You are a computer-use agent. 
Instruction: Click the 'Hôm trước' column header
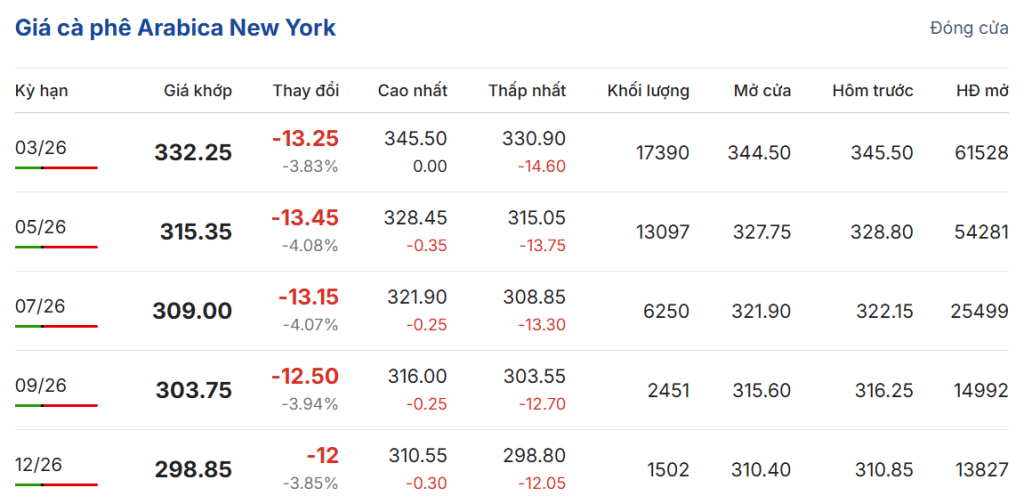(872, 91)
